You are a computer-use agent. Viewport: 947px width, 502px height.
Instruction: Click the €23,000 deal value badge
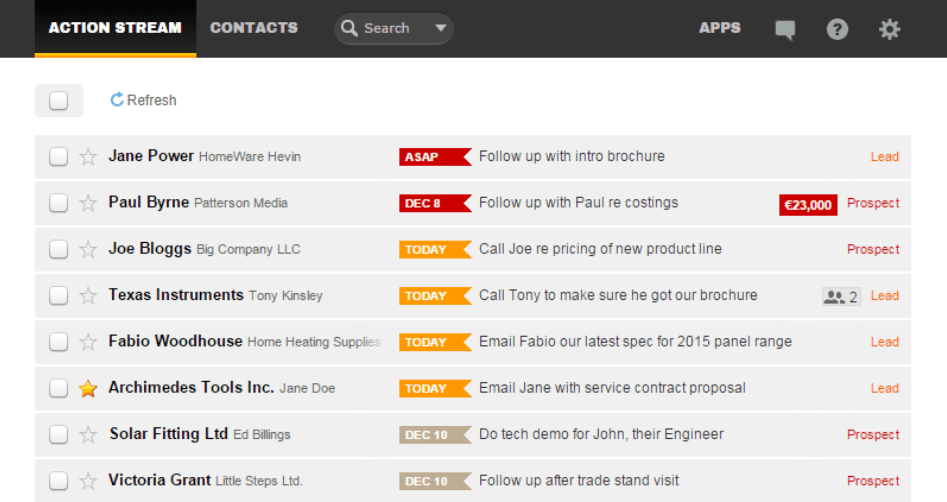click(x=807, y=205)
